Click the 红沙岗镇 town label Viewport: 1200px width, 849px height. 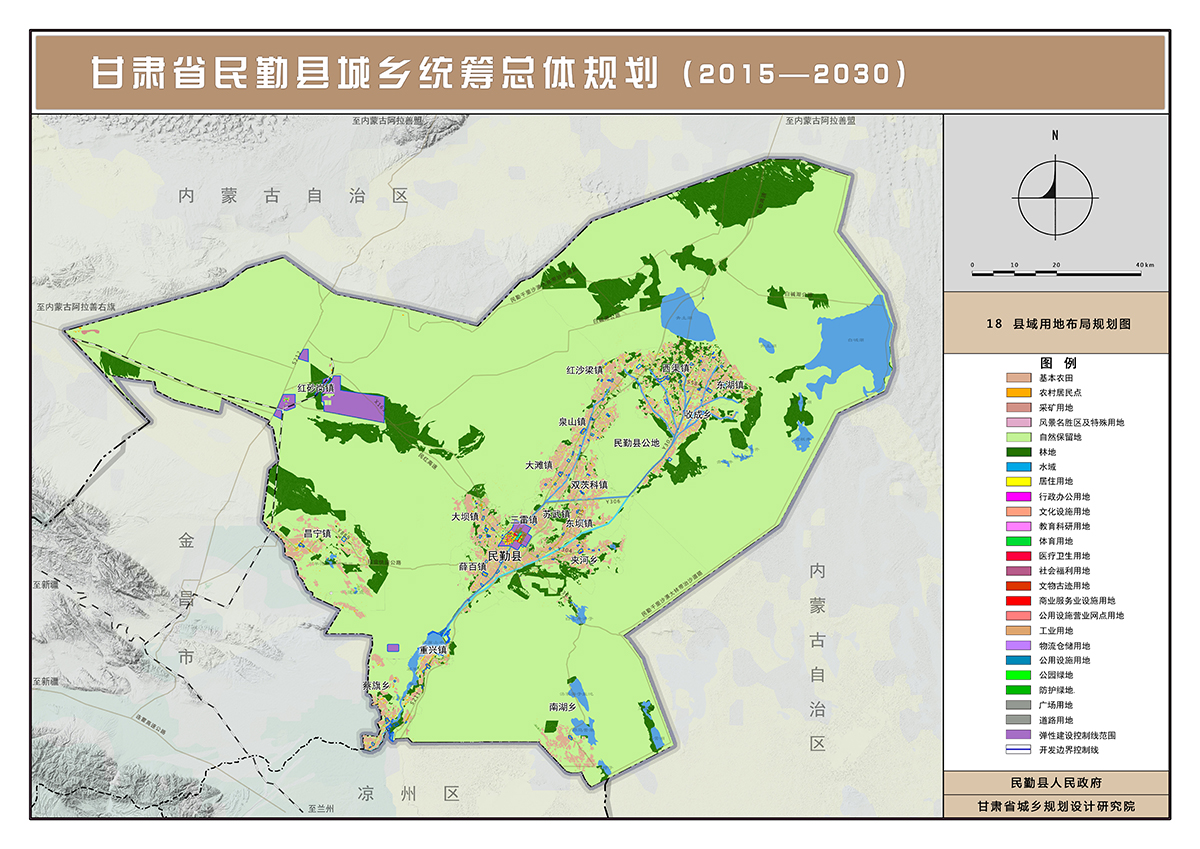(x=316, y=387)
